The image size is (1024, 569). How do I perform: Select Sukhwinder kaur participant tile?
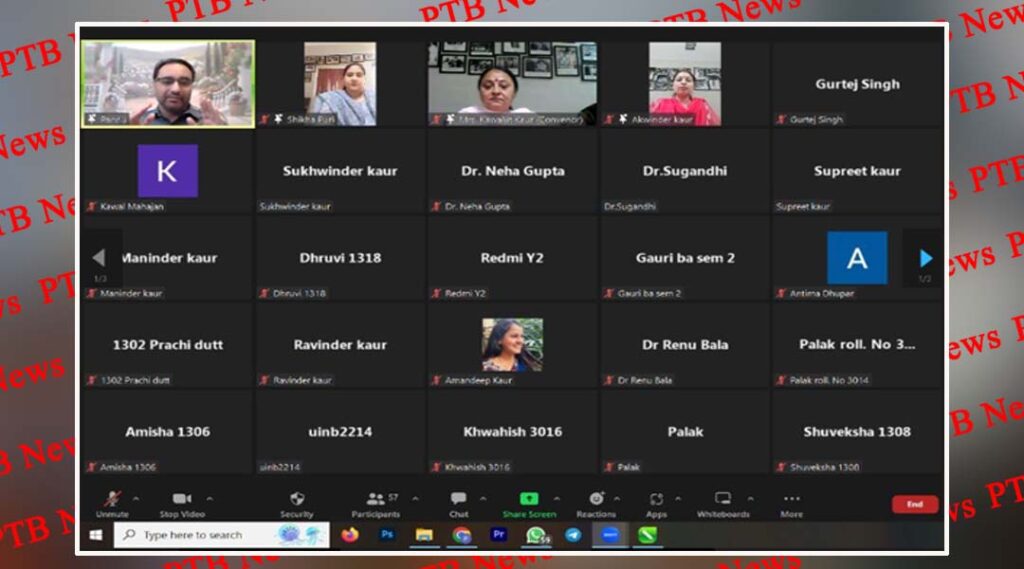[340, 171]
